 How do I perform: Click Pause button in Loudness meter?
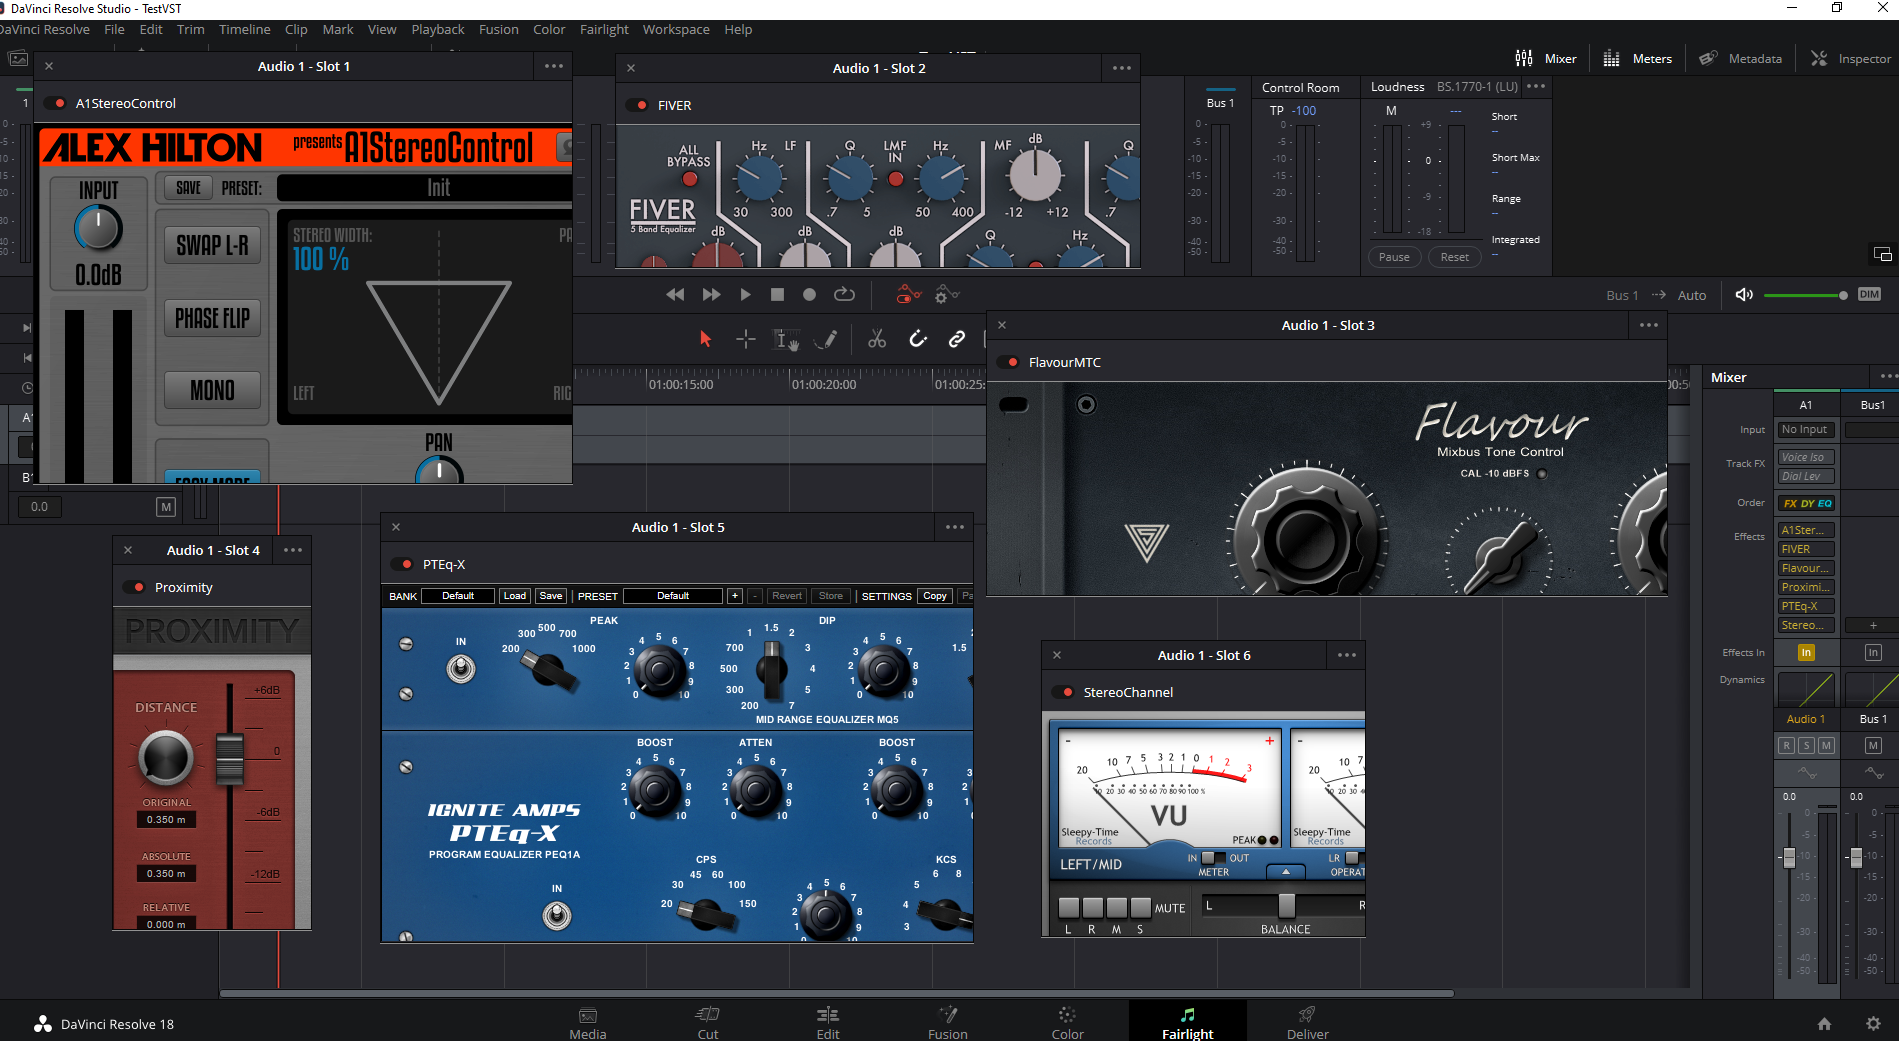tap(1394, 257)
